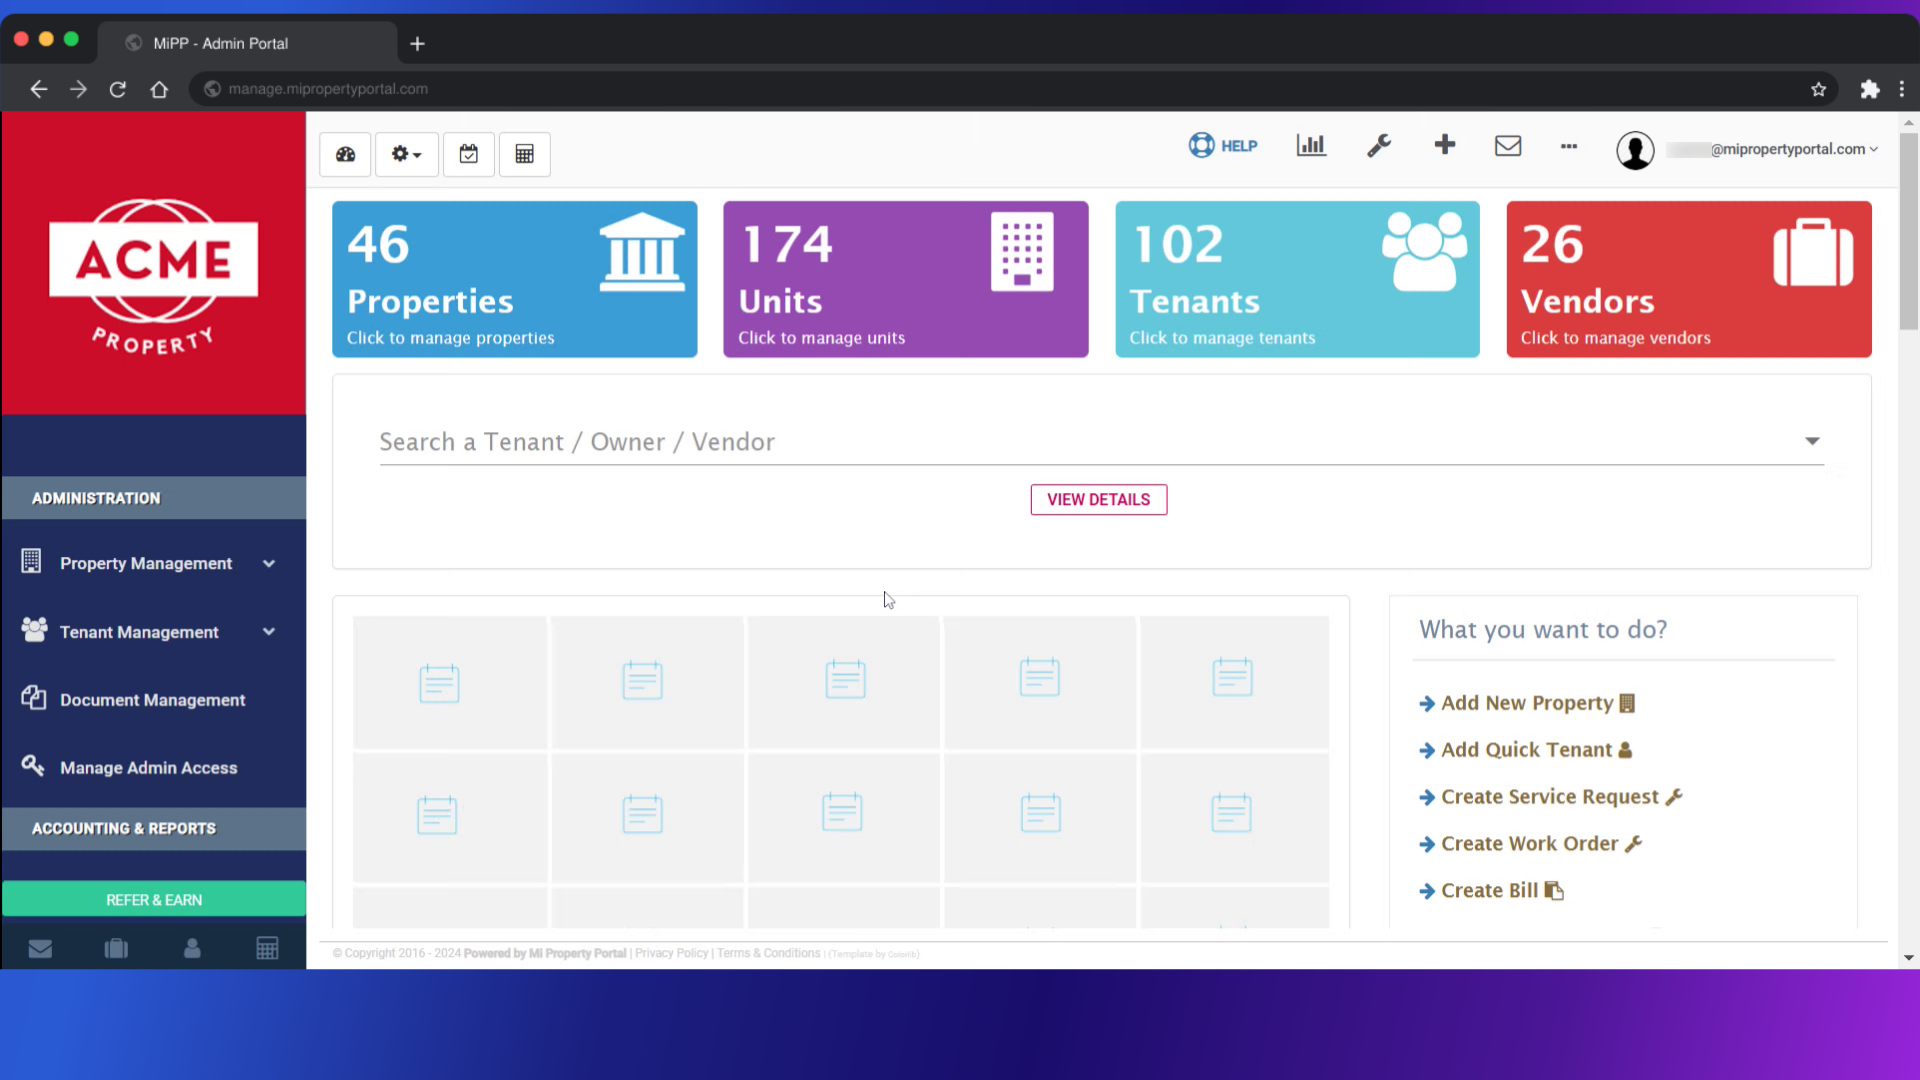Image resolution: width=1920 pixels, height=1080 pixels.
Task: Click the browser home icon
Action: point(159,89)
